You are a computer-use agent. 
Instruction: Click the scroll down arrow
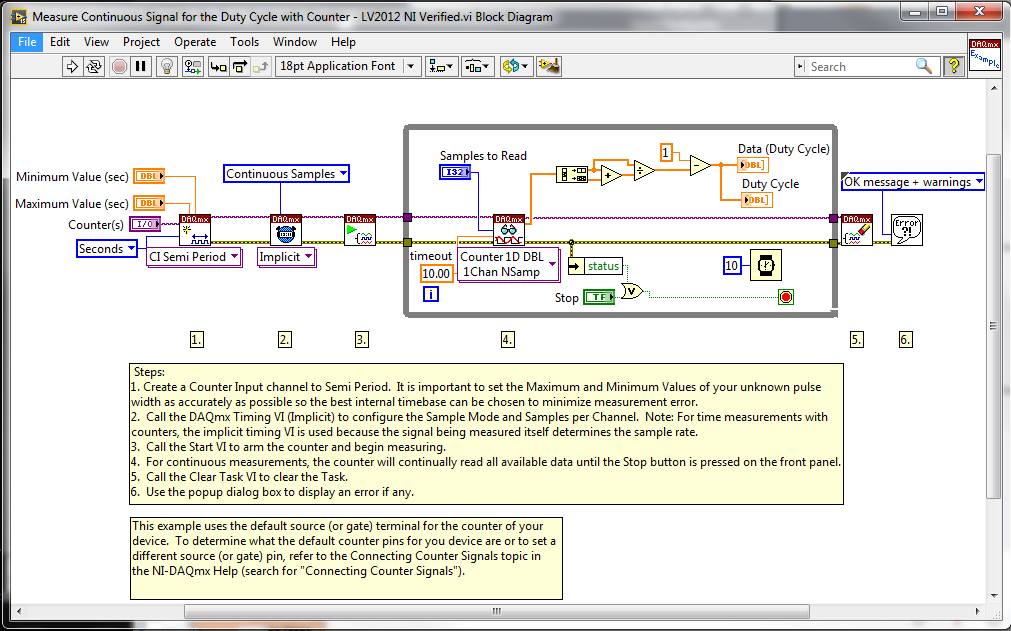click(x=993, y=595)
